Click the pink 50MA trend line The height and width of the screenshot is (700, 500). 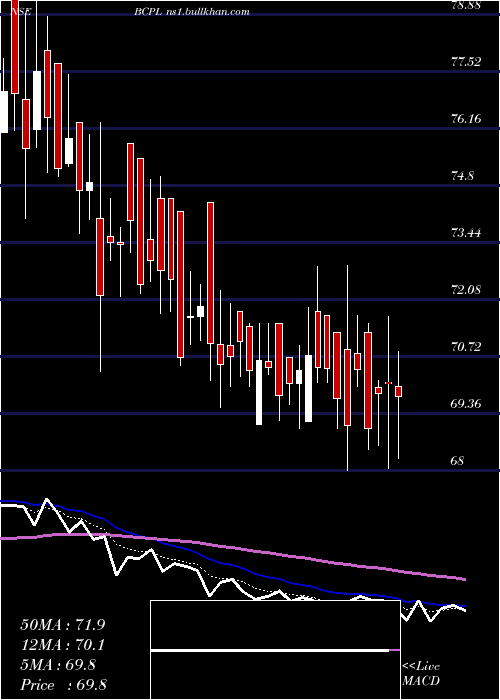pos(233,548)
